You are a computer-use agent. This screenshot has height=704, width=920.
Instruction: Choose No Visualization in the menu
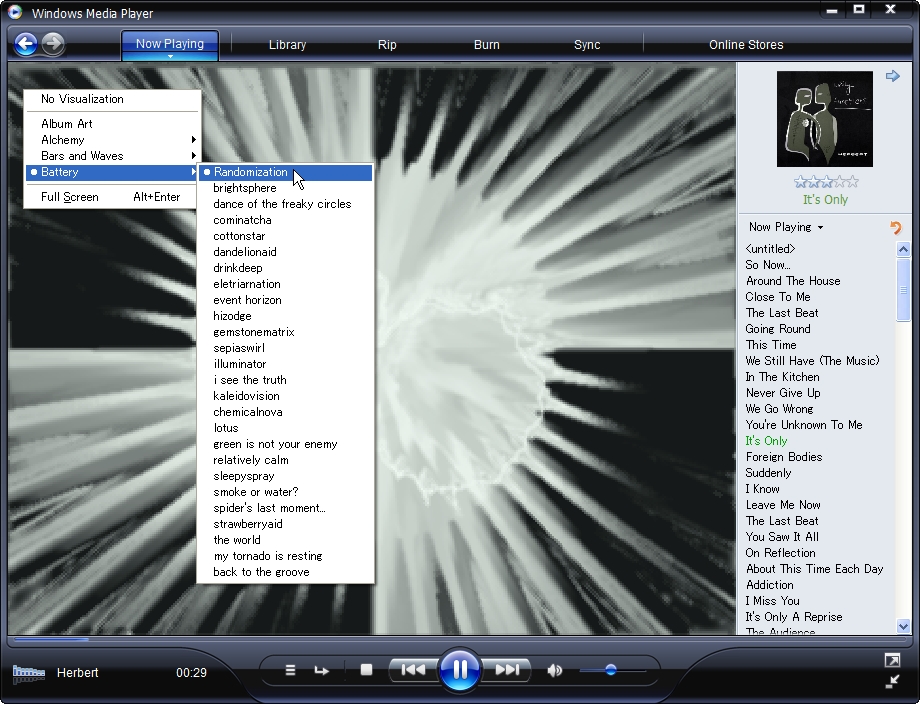(x=111, y=99)
